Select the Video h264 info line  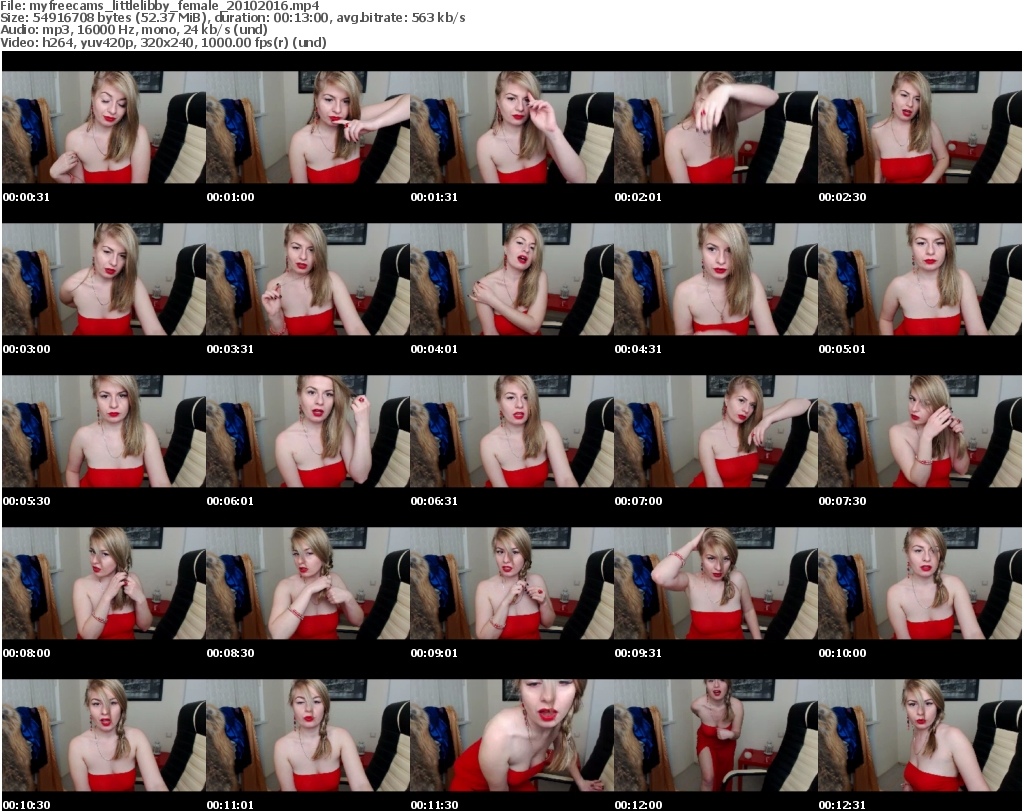163,42
